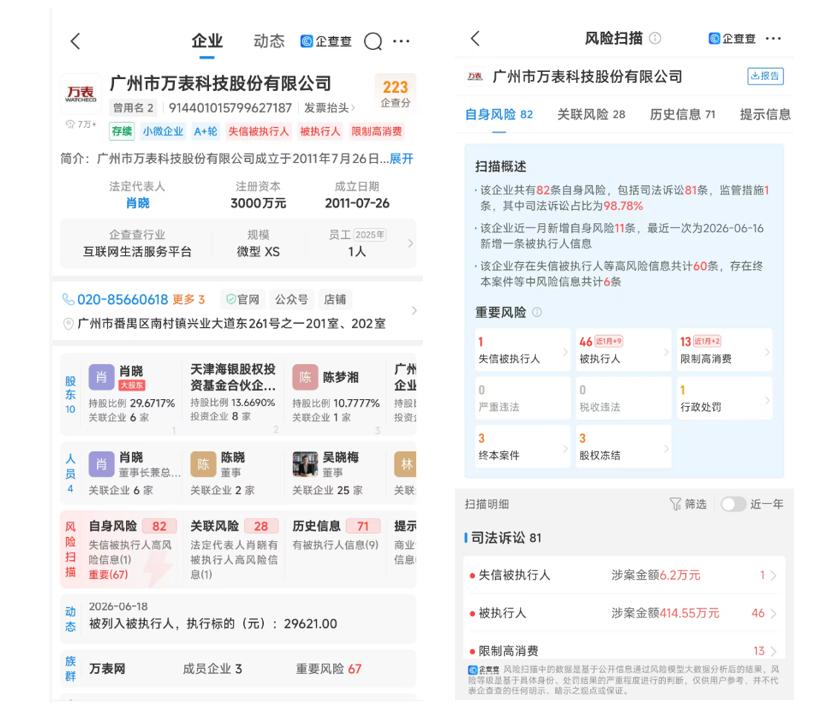Tap 223 企查分 score badge

point(395,93)
